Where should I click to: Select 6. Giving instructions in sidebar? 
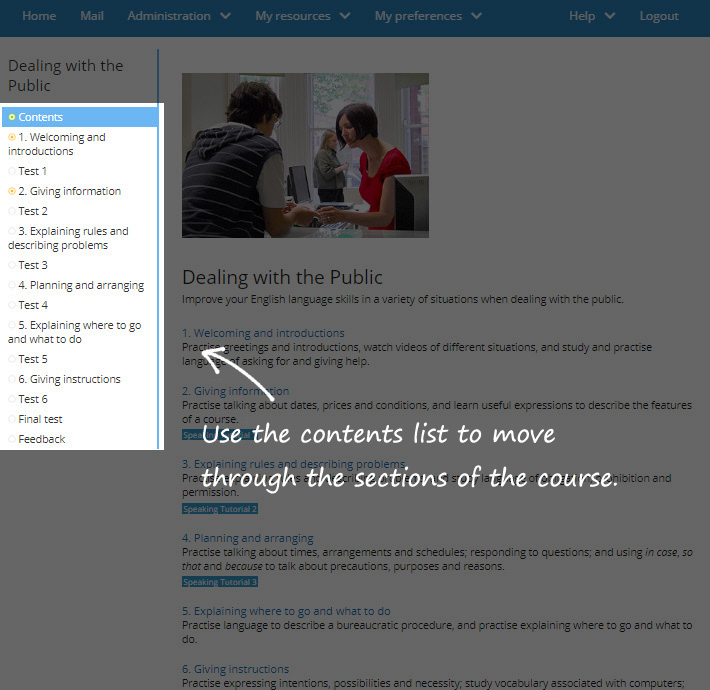coord(69,379)
